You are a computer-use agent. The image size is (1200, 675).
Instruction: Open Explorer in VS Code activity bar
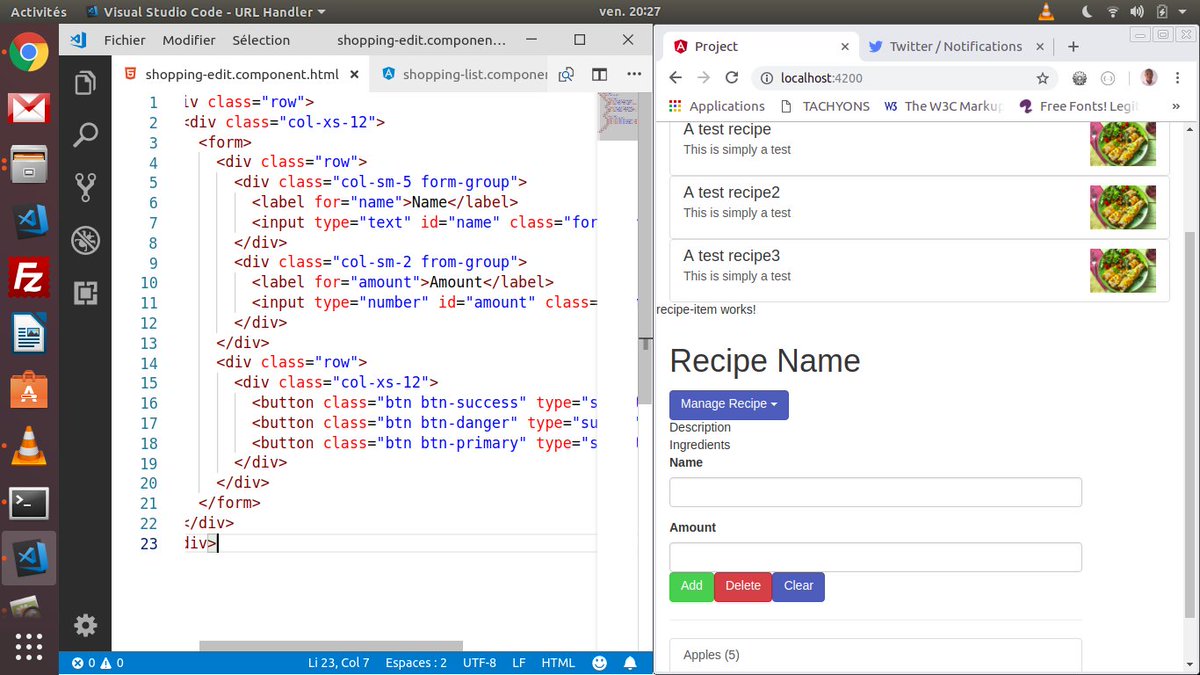coord(86,83)
